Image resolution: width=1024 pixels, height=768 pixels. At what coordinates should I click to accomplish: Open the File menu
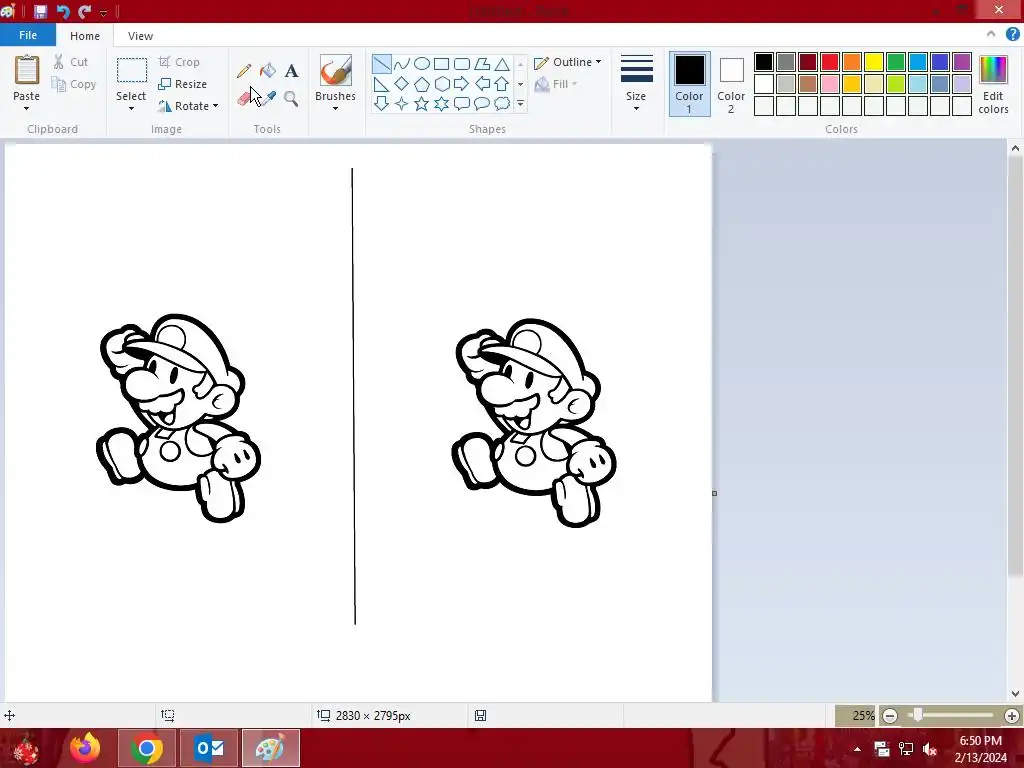(28, 35)
